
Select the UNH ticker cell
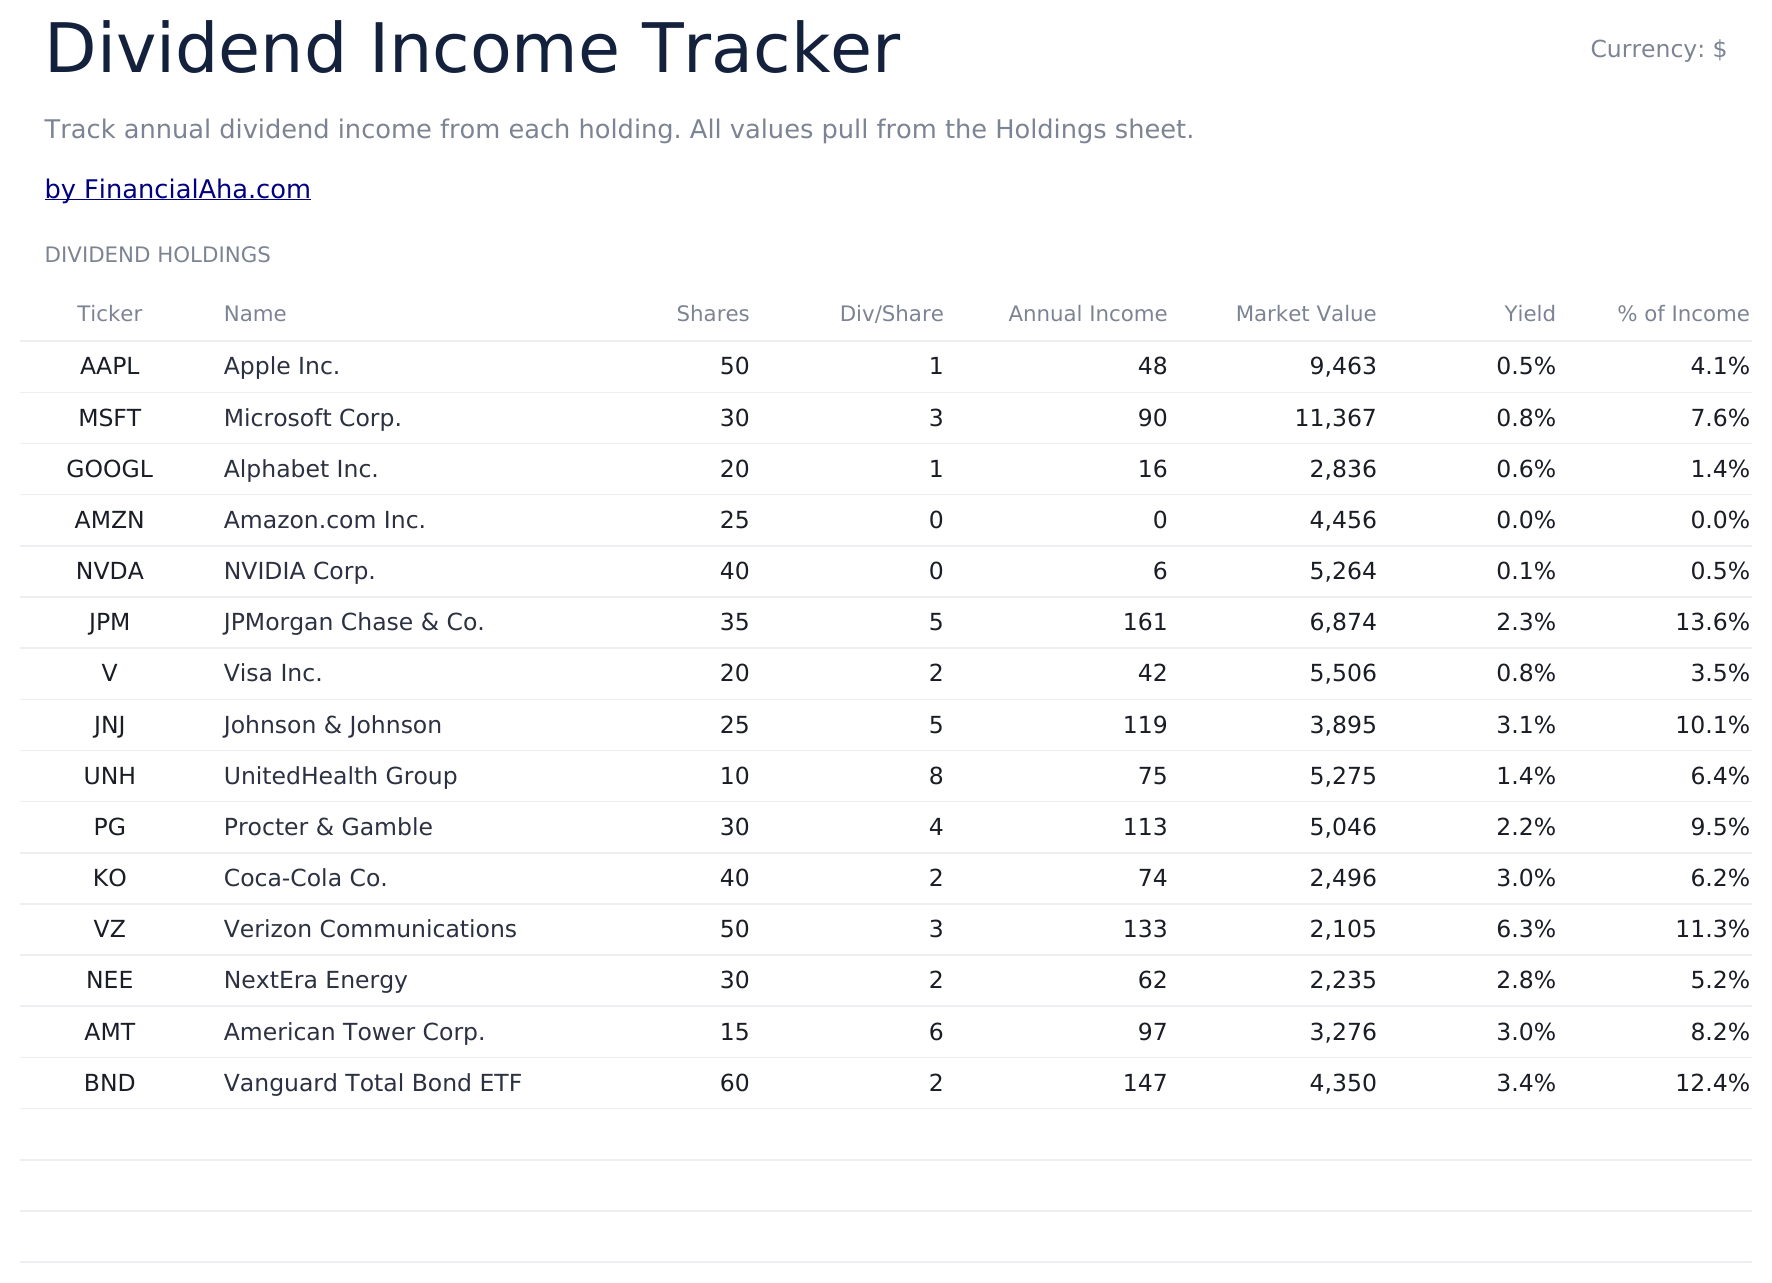[110, 776]
